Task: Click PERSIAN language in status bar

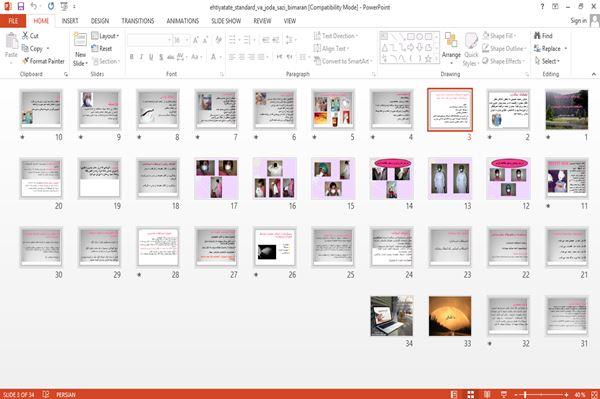Action: pyautogui.click(x=66, y=394)
